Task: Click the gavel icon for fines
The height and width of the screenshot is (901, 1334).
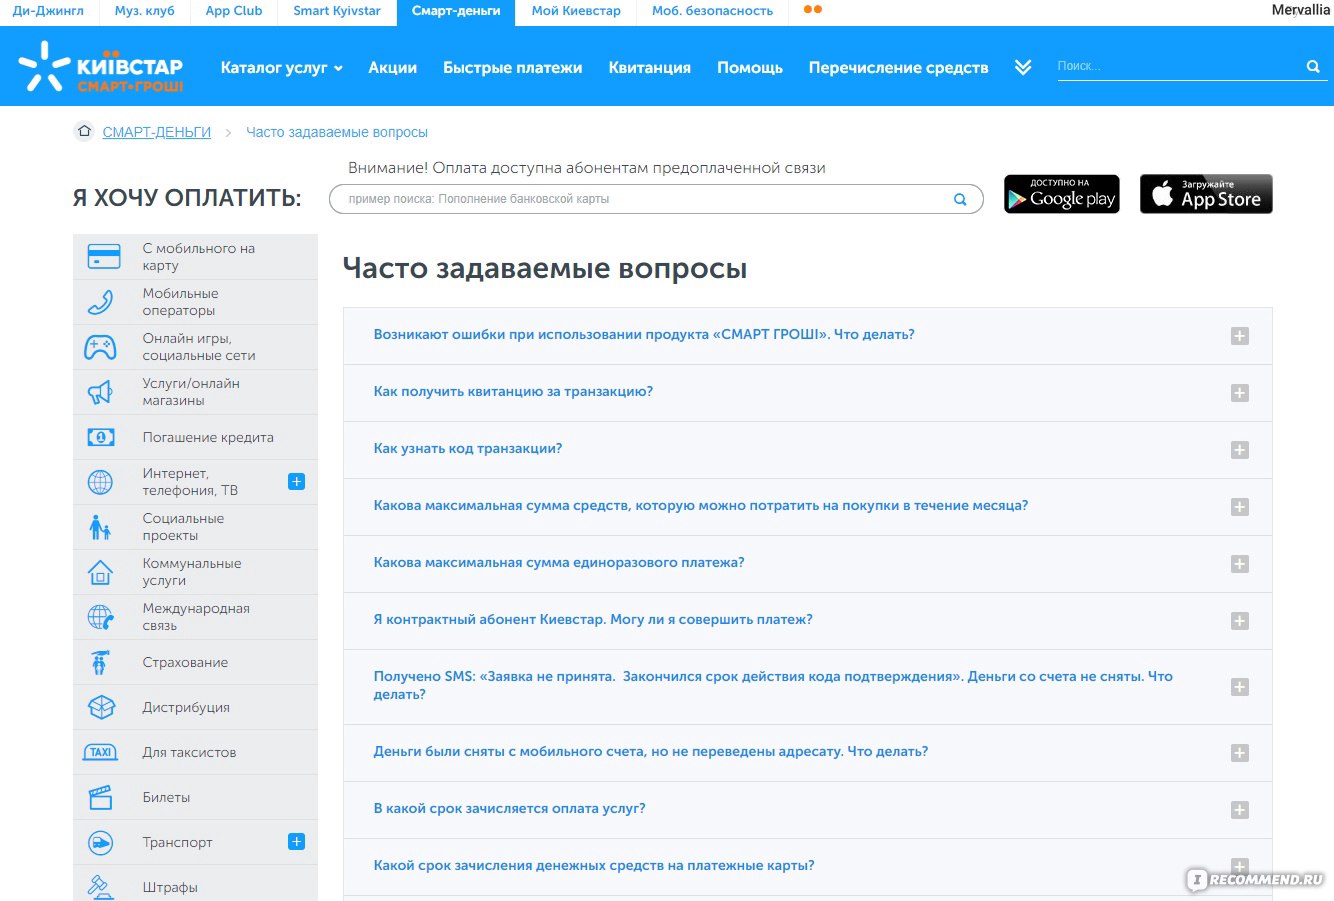Action: [98, 885]
